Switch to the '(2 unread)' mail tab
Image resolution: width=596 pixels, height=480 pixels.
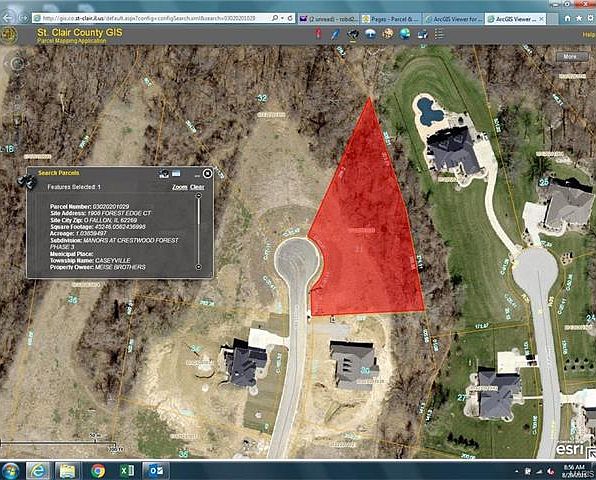click(x=328, y=19)
